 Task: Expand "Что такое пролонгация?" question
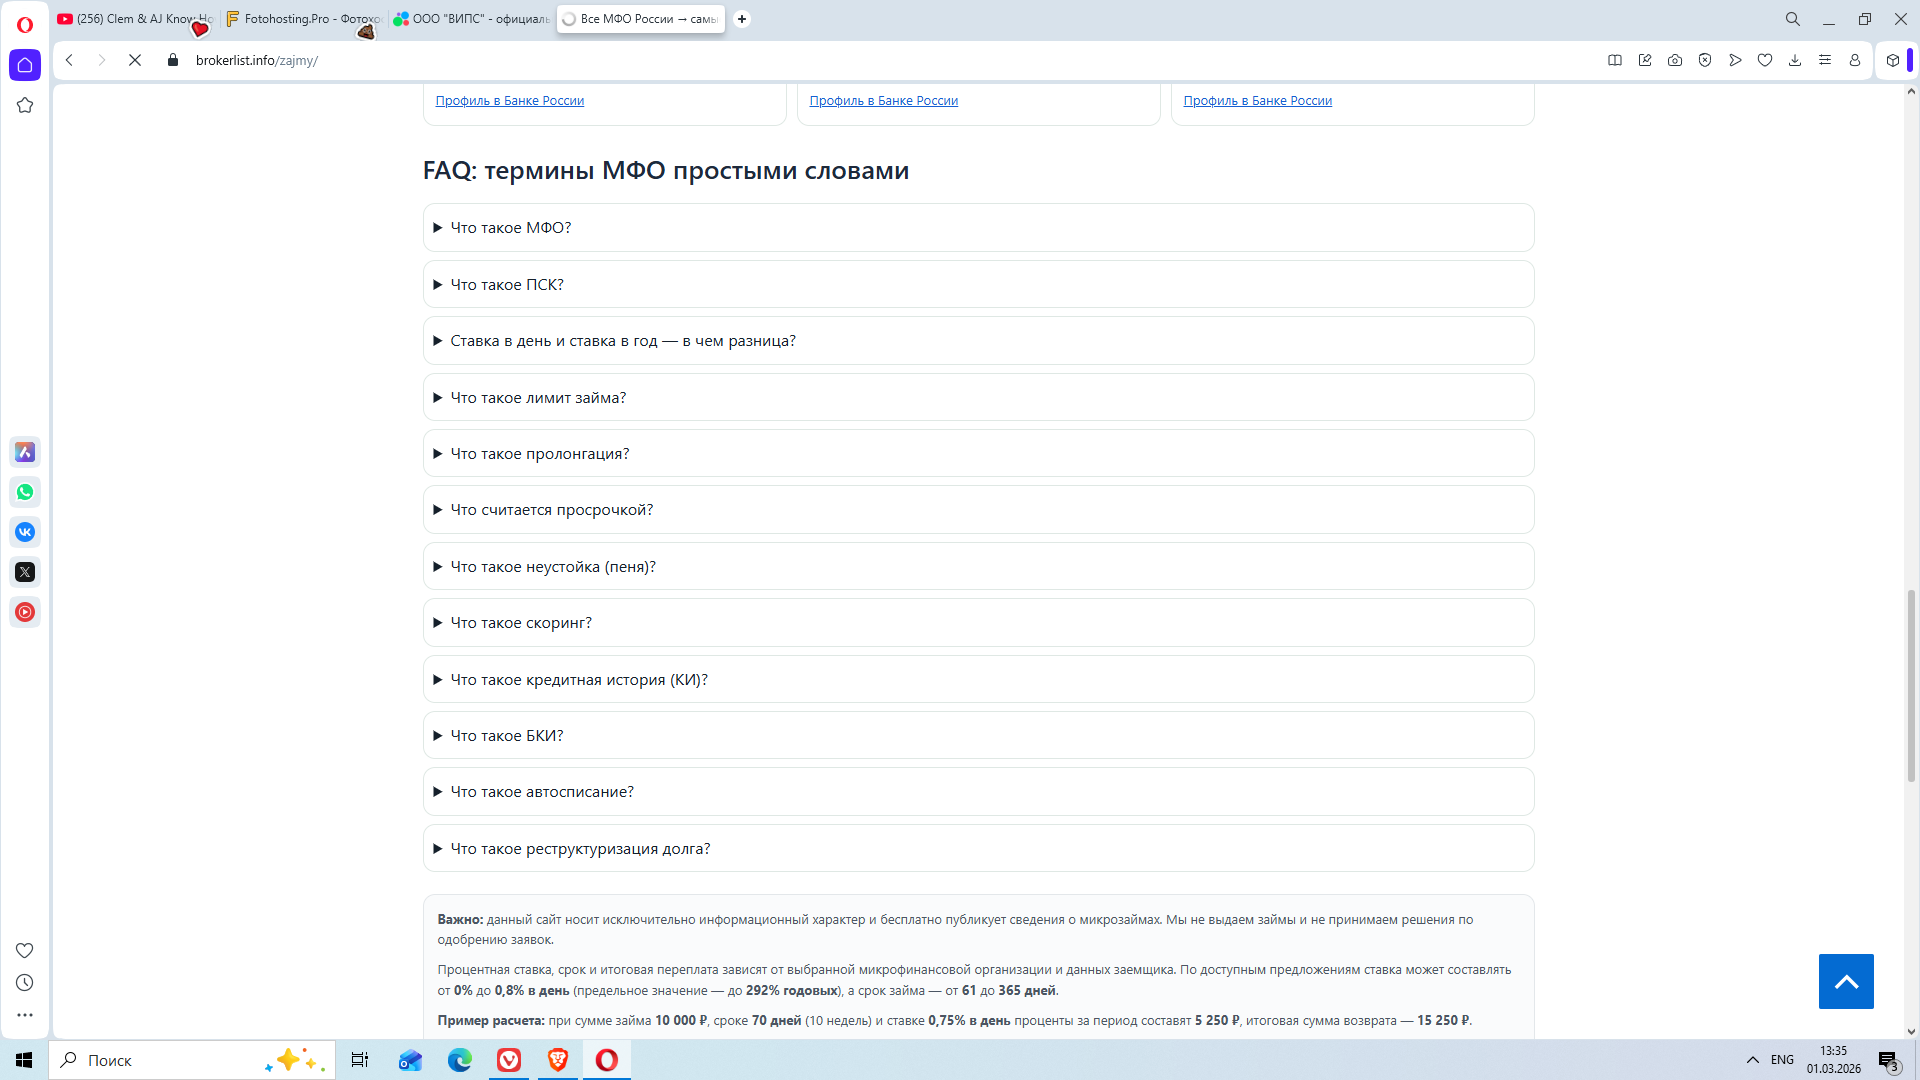pos(539,454)
